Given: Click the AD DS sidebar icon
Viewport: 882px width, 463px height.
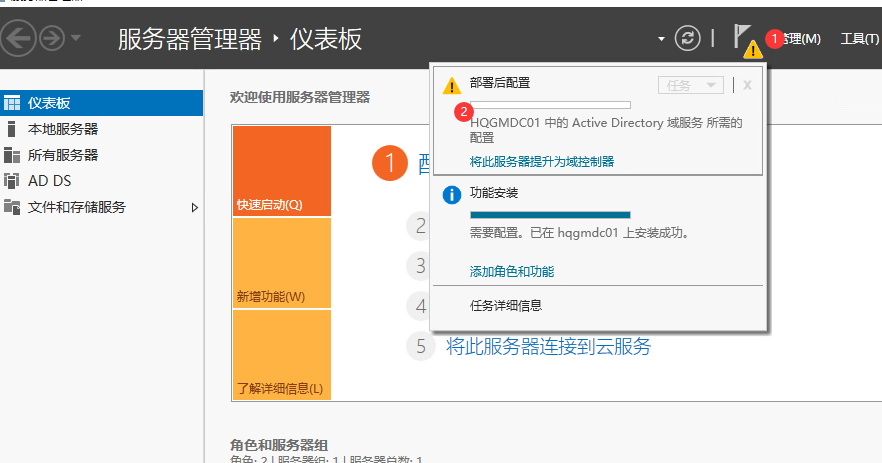Looking at the screenshot, I should [x=12, y=181].
